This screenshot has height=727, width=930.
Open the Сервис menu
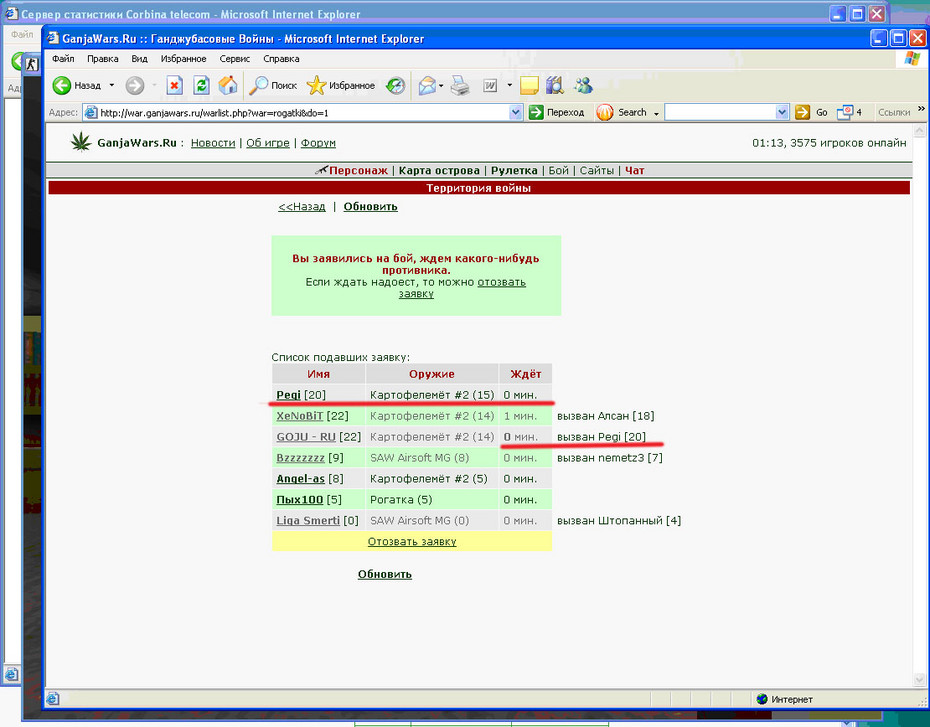234,59
